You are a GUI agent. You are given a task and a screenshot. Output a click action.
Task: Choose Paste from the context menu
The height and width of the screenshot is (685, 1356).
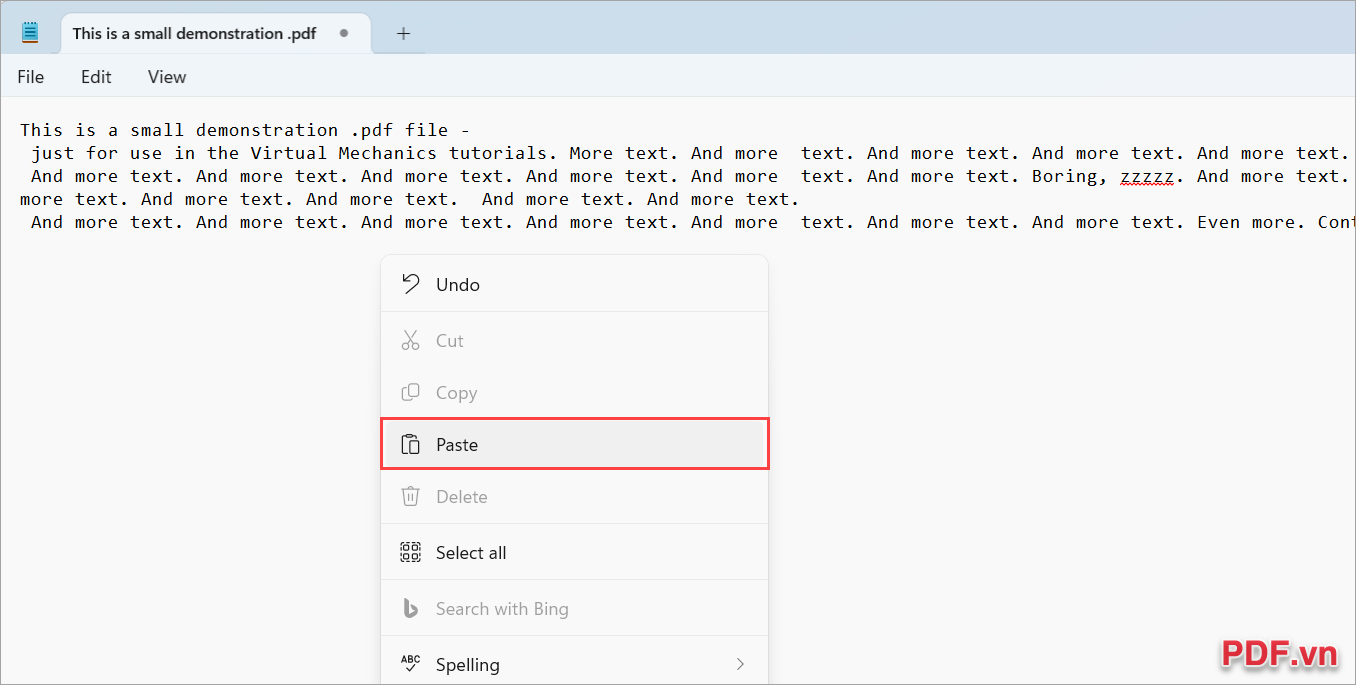click(x=574, y=444)
